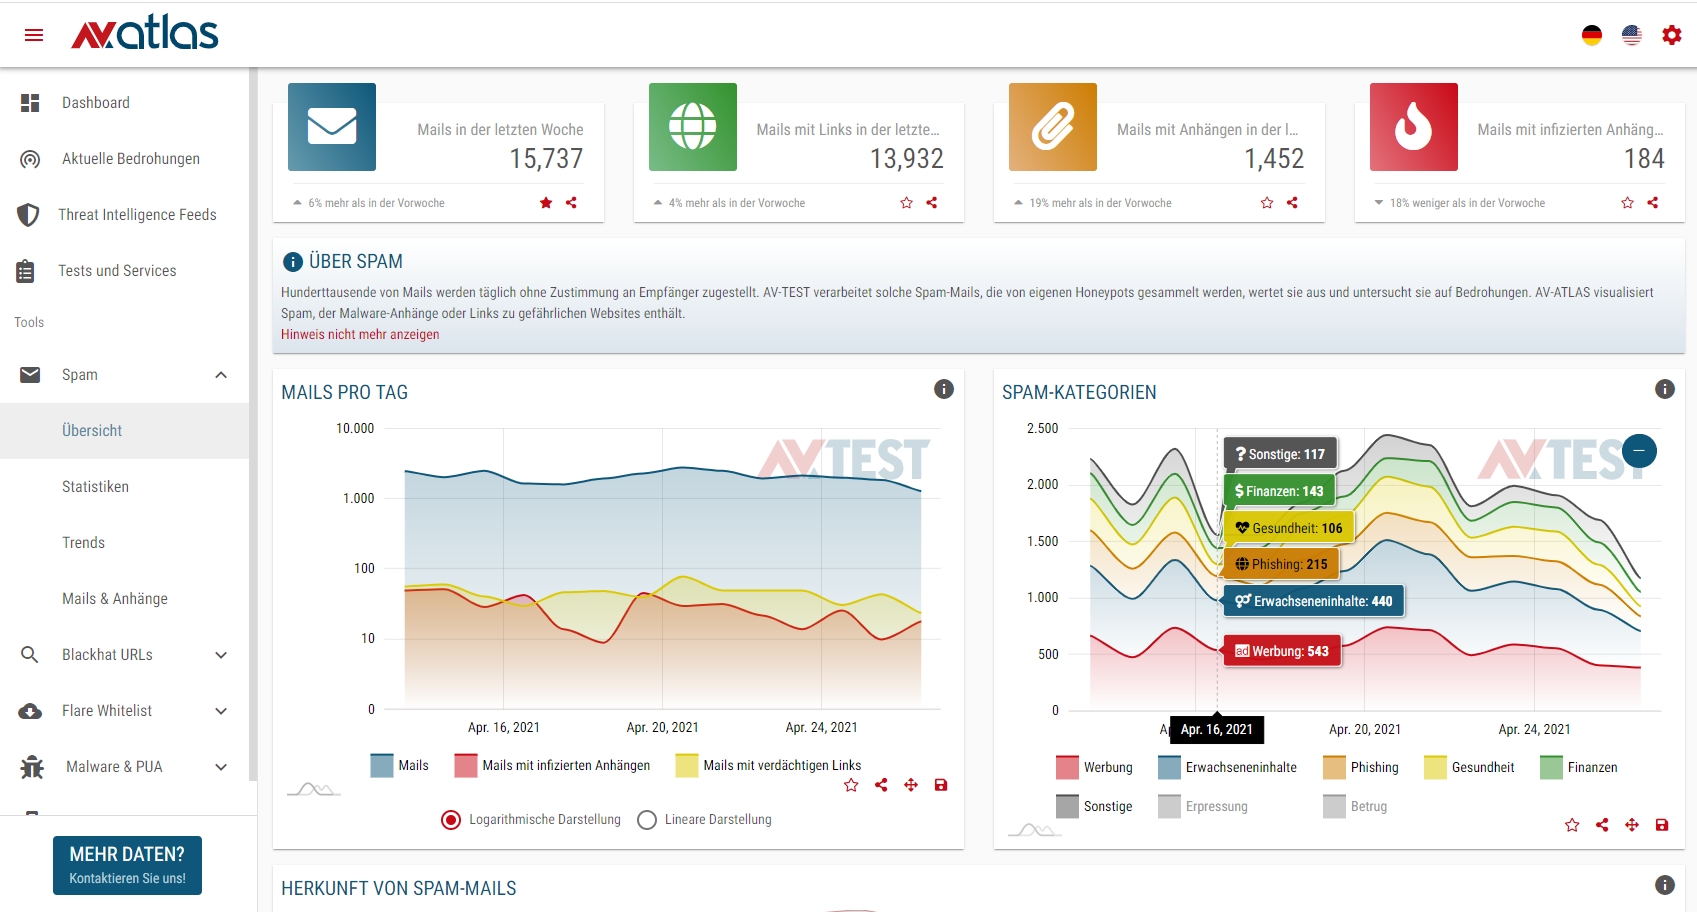Viewport: 1697px width, 912px height.
Task: Save the Spam-Kategorien chart with disk icon
Action: point(1661,825)
